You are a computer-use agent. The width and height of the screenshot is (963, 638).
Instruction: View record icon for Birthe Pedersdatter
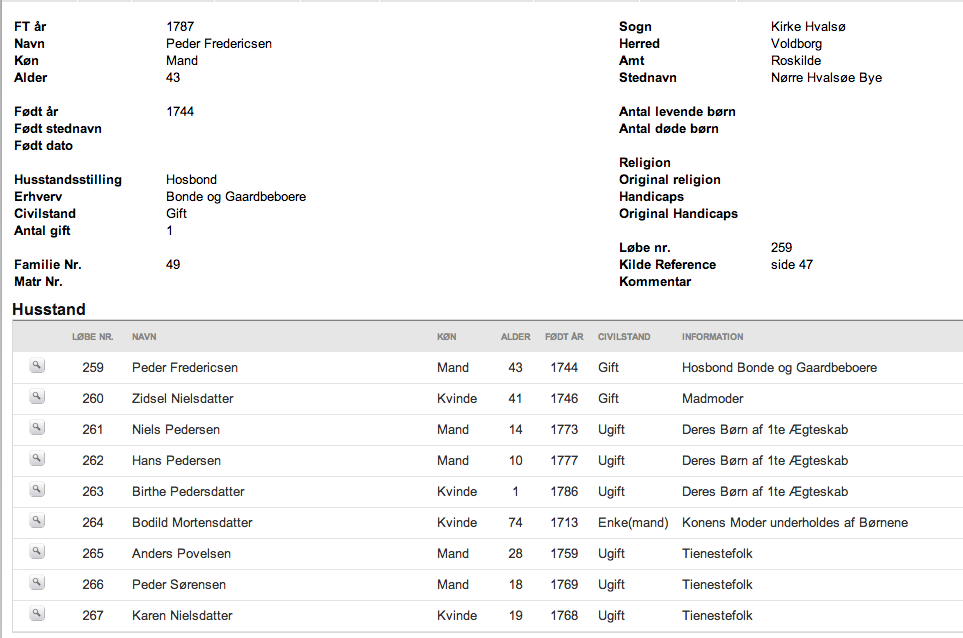(x=37, y=489)
